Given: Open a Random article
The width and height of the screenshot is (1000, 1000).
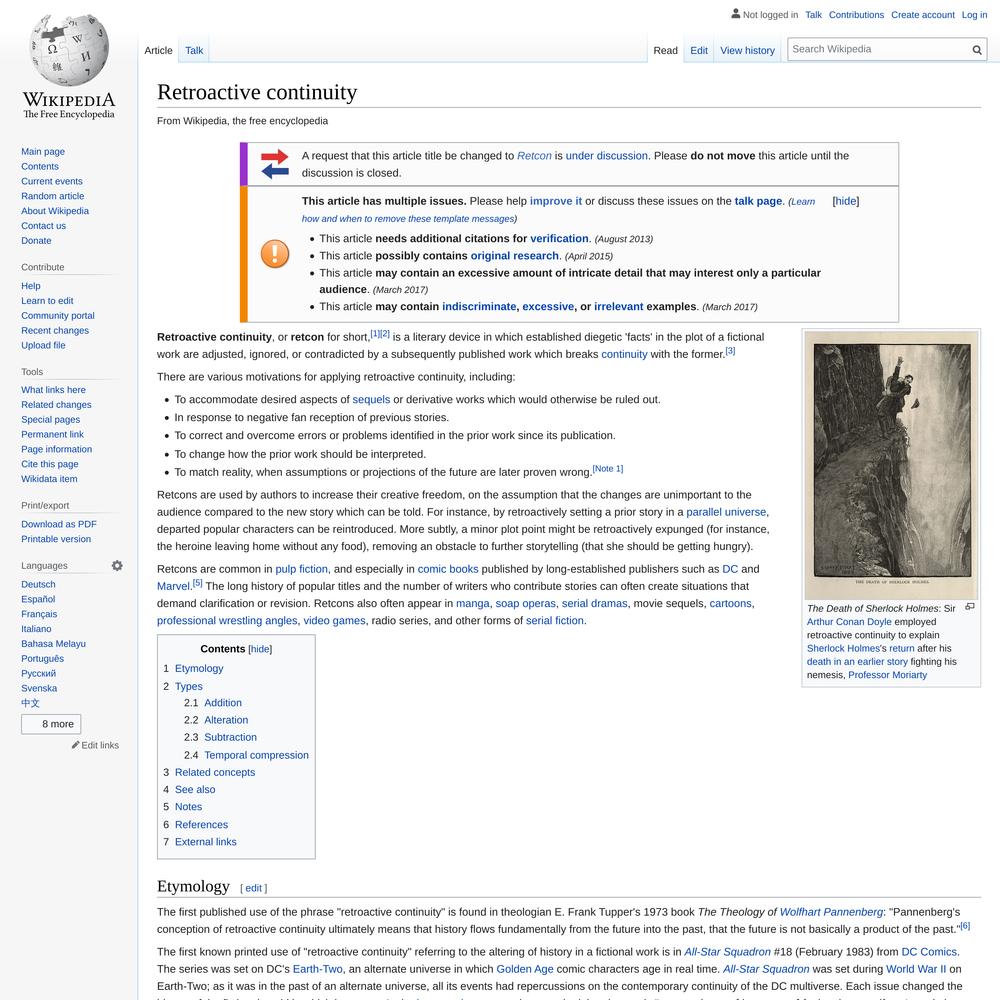Looking at the screenshot, I should click(x=52, y=196).
